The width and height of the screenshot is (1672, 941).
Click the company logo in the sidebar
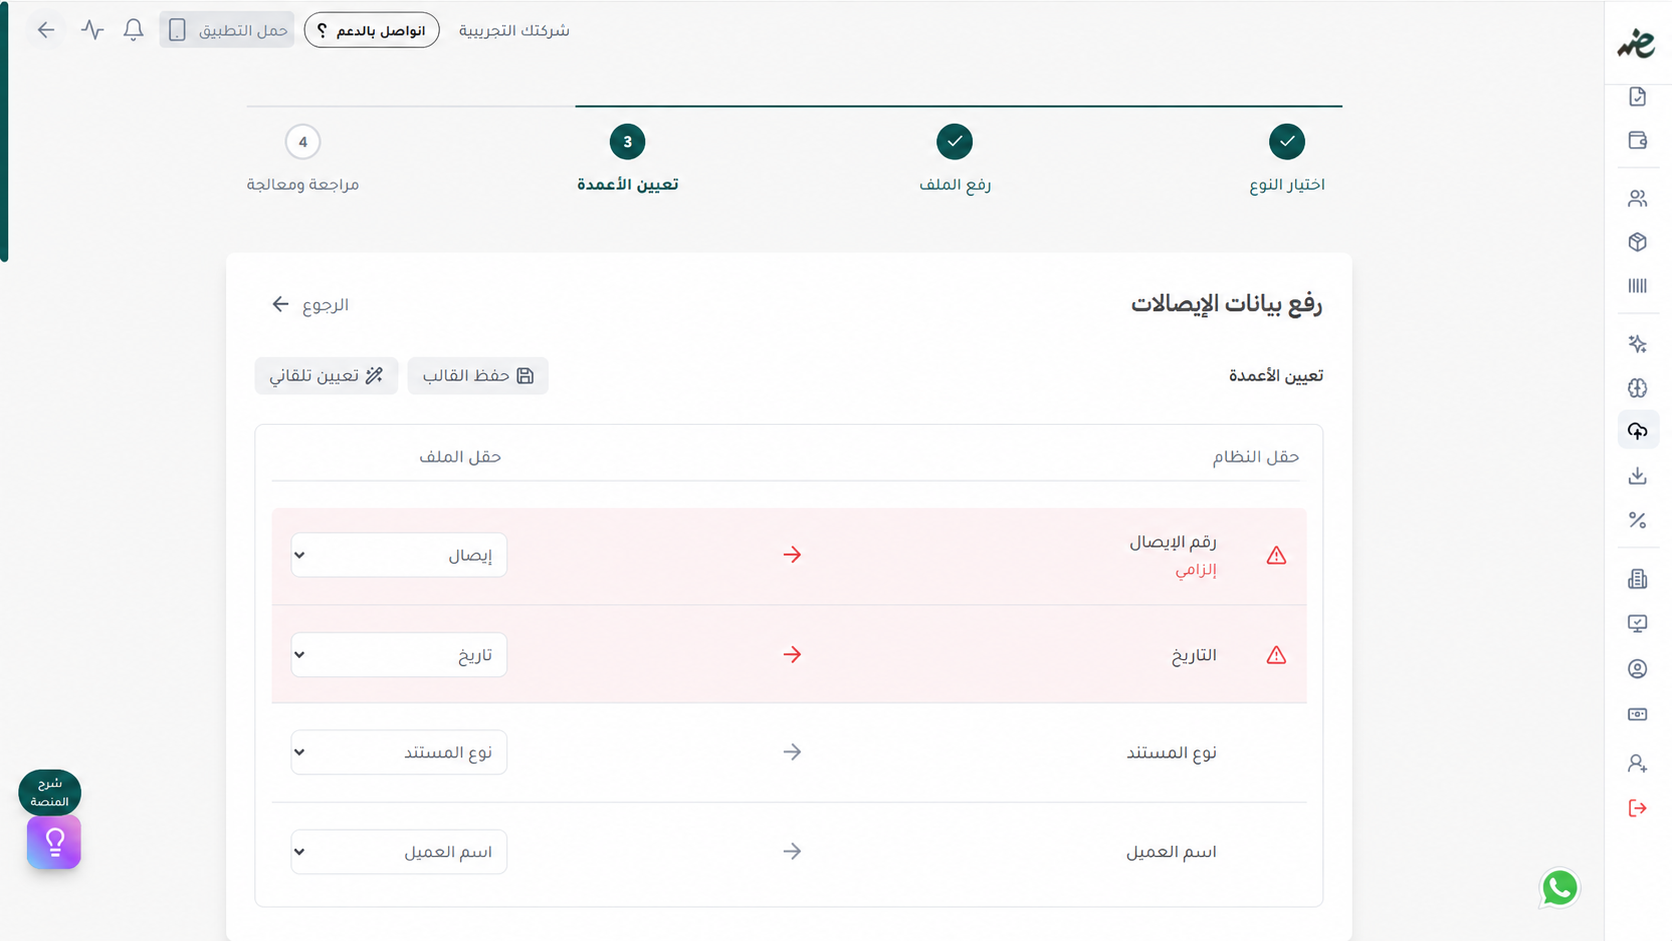pyautogui.click(x=1637, y=43)
